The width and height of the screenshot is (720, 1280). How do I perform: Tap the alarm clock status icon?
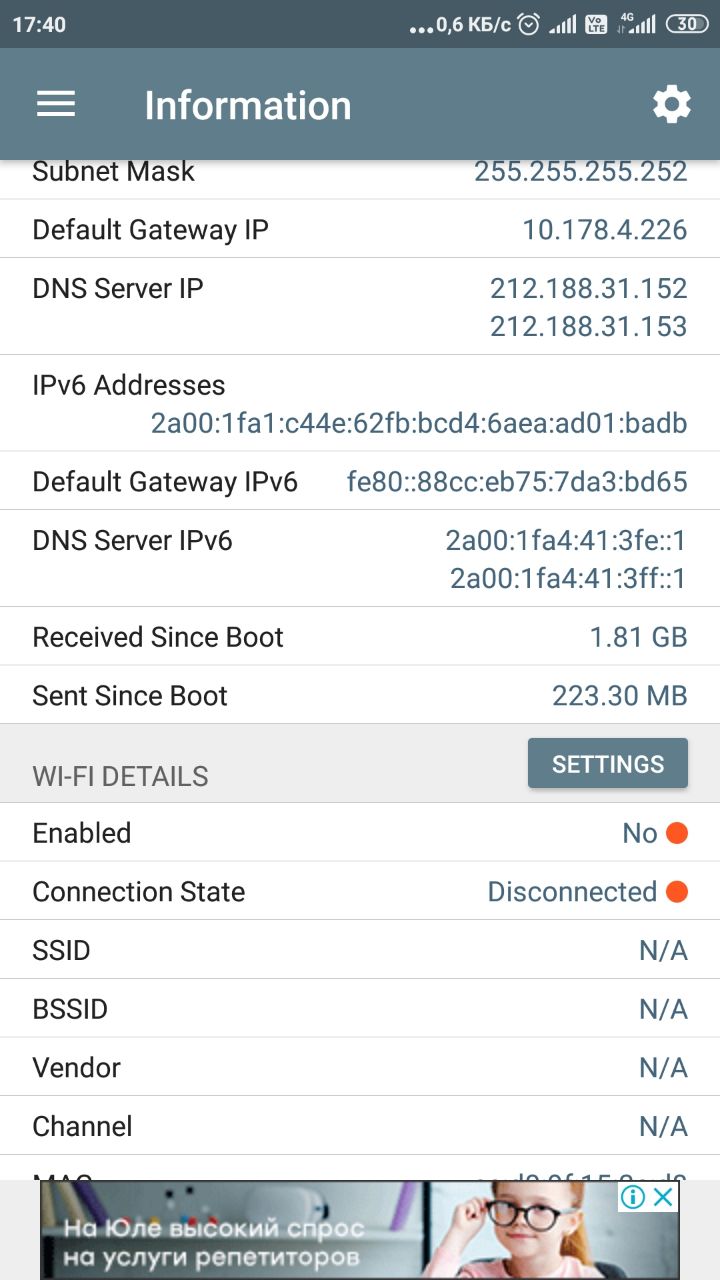530,24
